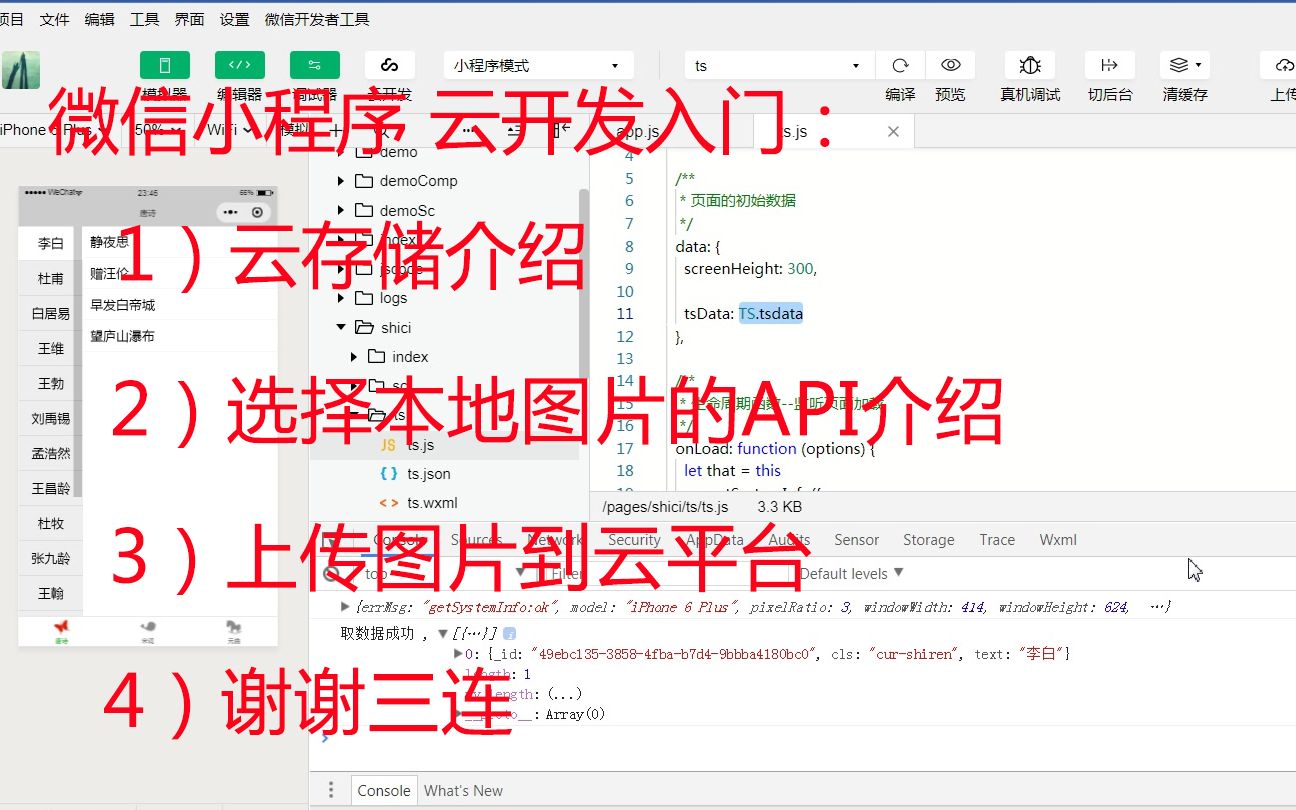Open the iPhone 6 Plus device dropdown
The height and width of the screenshot is (810, 1296).
pos(55,130)
